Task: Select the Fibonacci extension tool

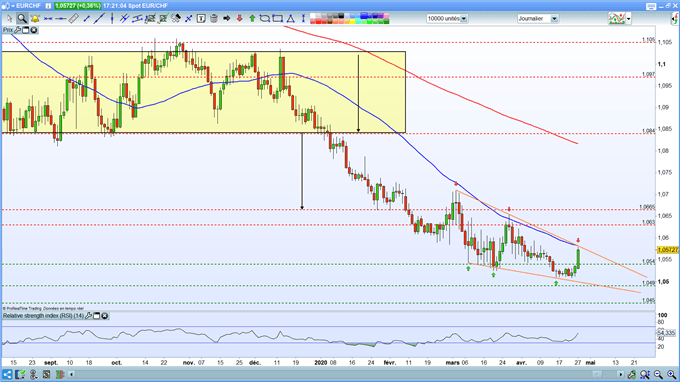Action: (x=163, y=19)
